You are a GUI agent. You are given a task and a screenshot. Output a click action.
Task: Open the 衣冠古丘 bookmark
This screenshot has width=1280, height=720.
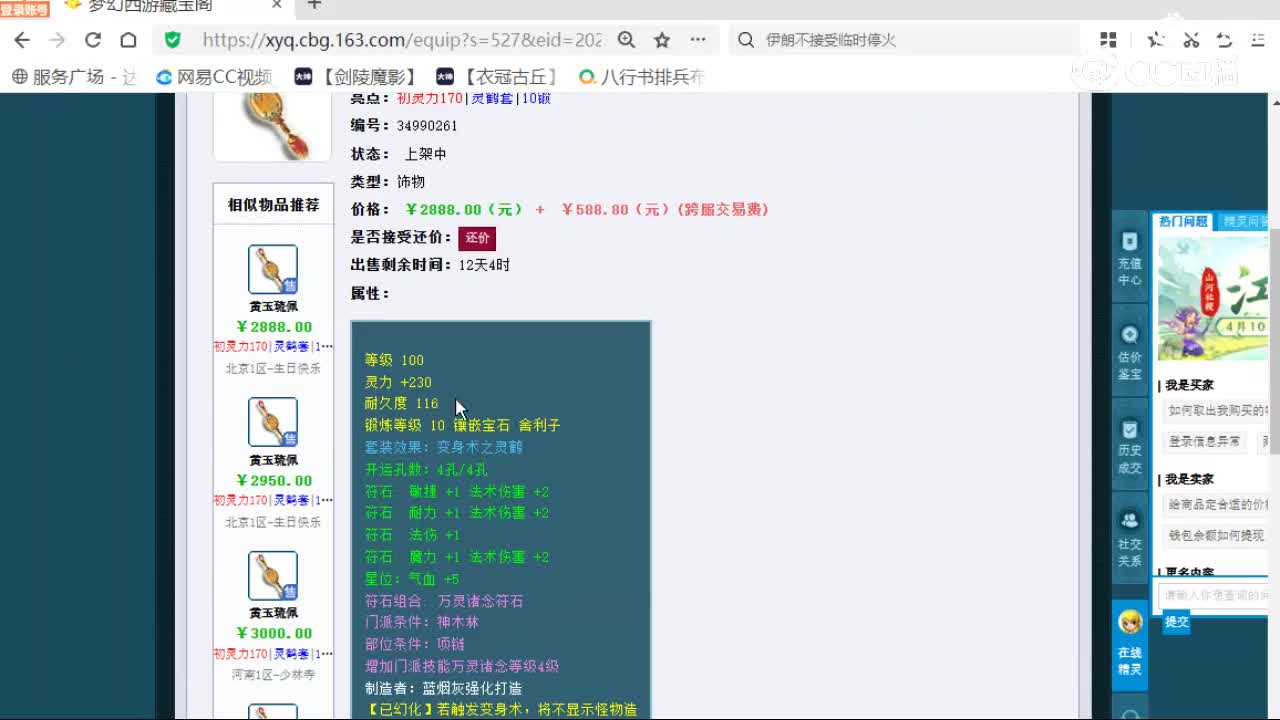click(x=497, y=77)
